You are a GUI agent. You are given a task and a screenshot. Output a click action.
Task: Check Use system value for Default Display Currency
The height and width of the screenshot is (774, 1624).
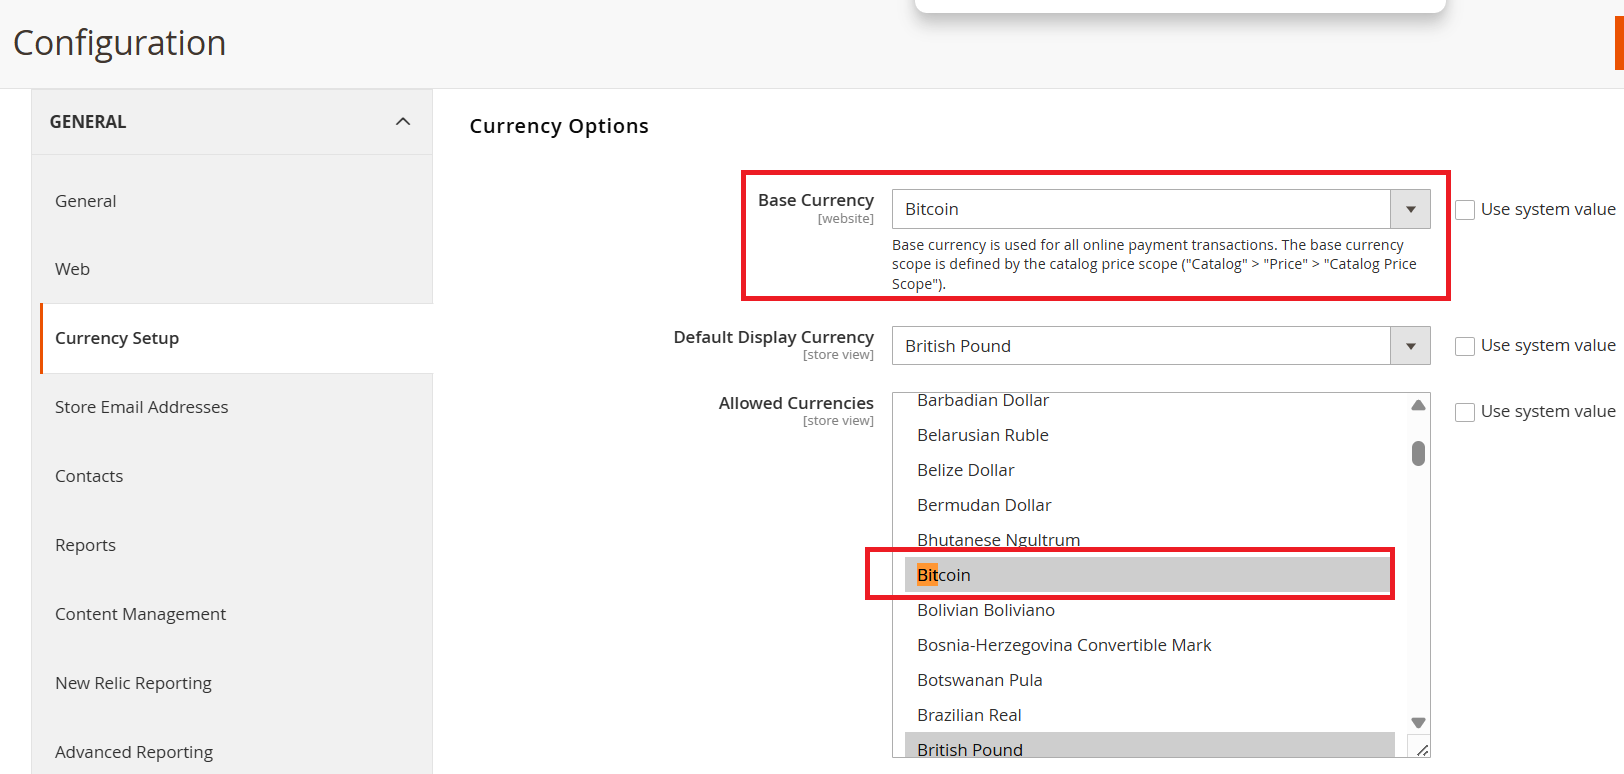pos(1465,346)
